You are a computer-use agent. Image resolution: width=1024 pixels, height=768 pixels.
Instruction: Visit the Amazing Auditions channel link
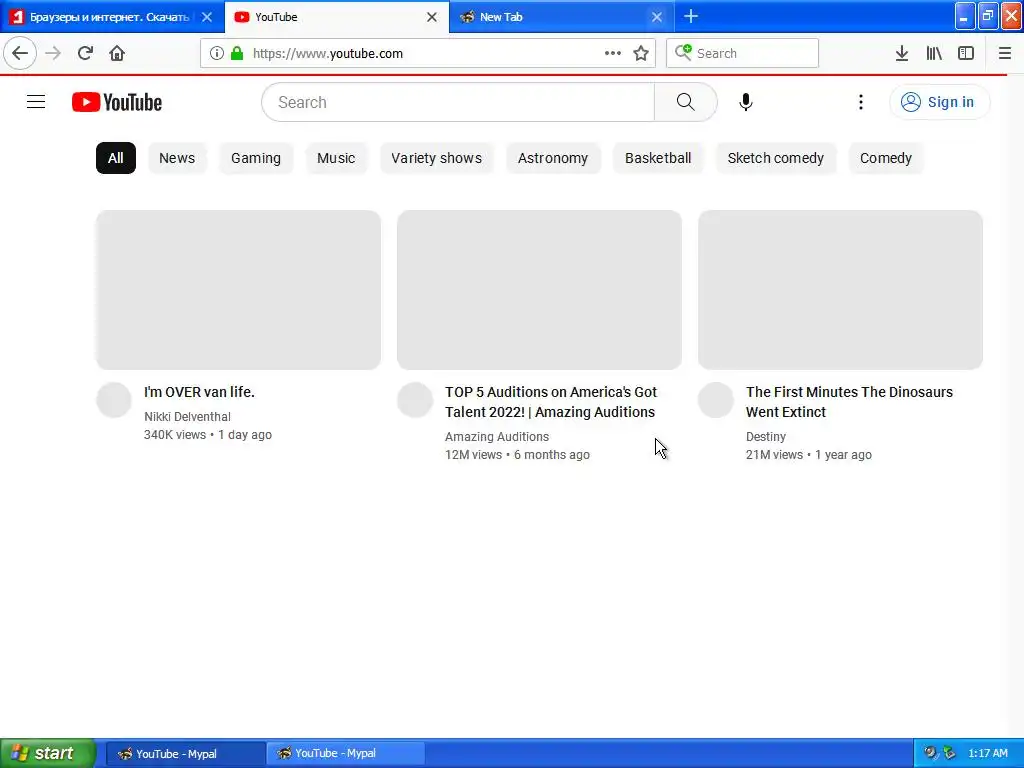click(497, 436)
